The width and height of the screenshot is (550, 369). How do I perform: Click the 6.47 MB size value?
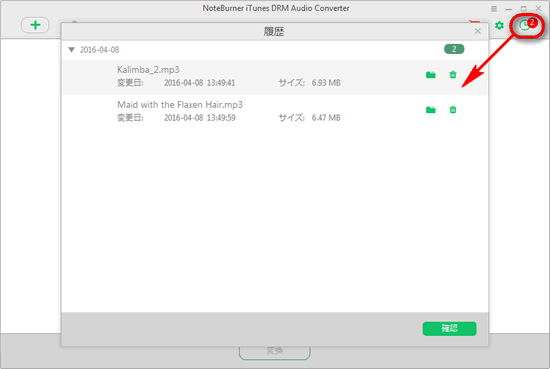tap(326, 118)
